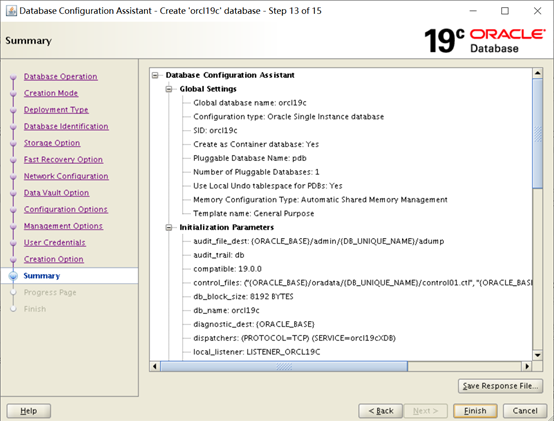Select 'Global database name: orcl19c' row
Screen dimensions: 554x421
[250, 103]
